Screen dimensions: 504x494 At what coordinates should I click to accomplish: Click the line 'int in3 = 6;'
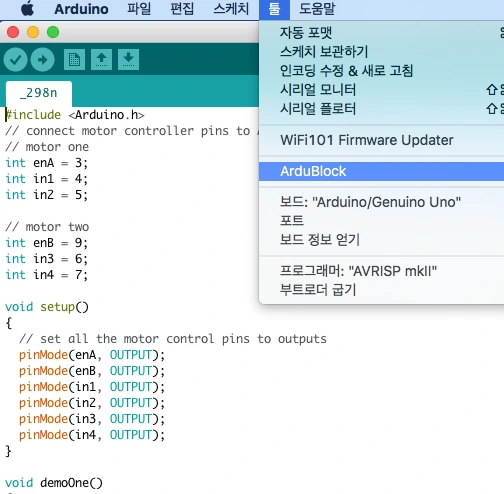tap(46, 259)
